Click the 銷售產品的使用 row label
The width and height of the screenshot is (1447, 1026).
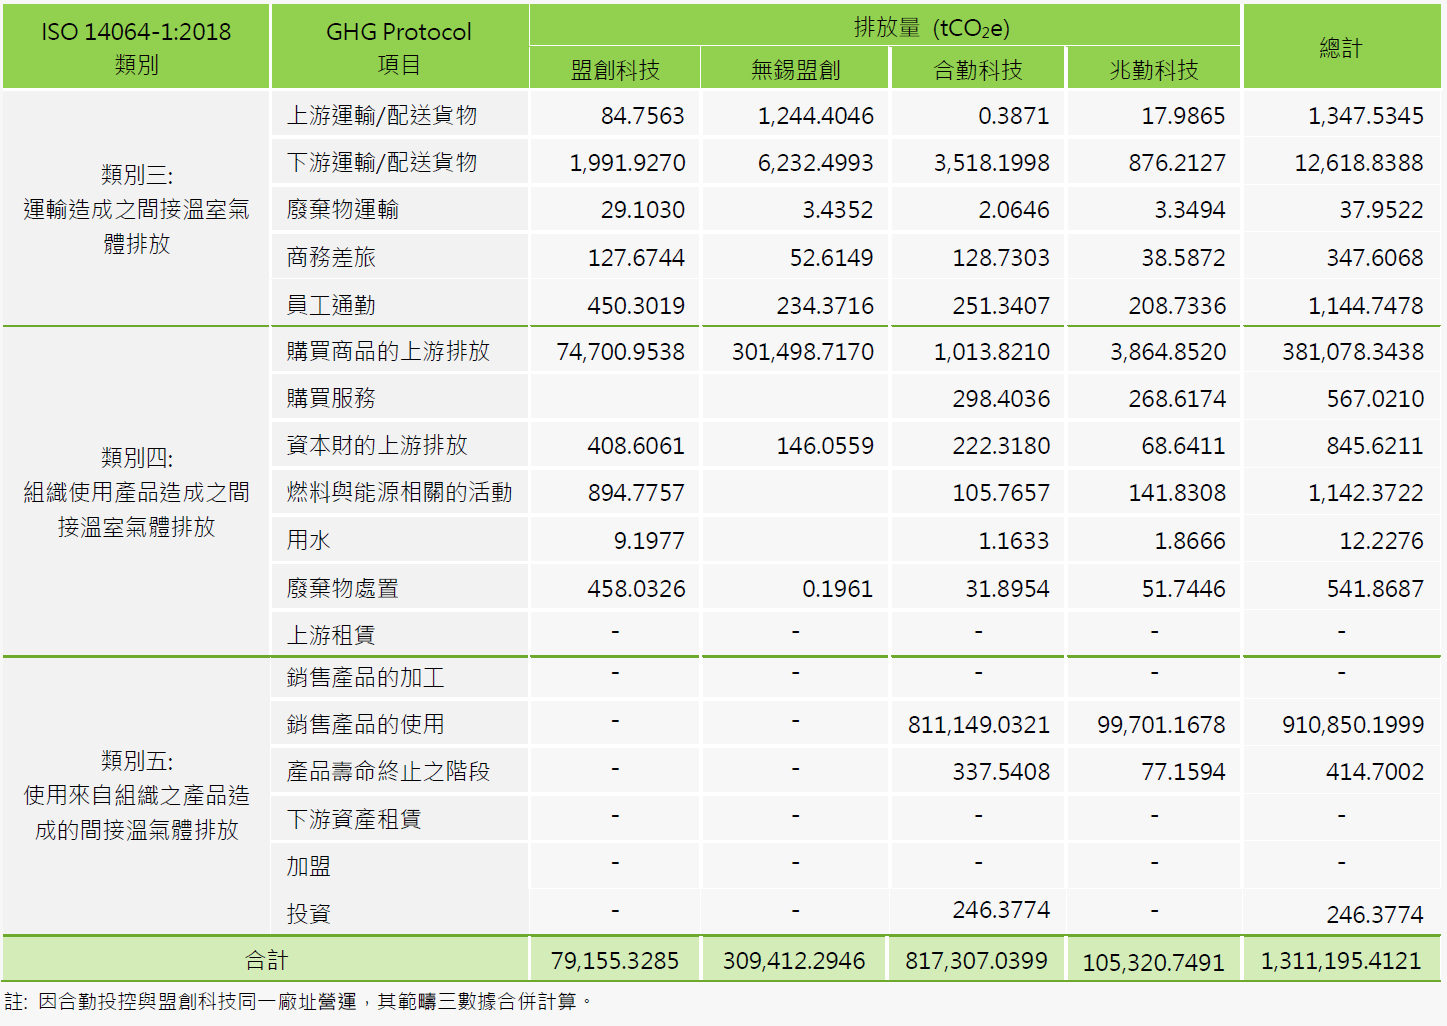[x=365, y=725]
